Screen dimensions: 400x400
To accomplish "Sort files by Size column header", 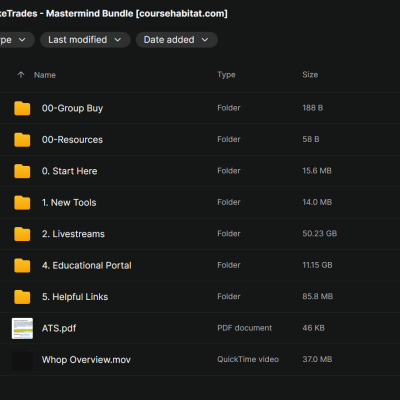I will pos(310,75).
